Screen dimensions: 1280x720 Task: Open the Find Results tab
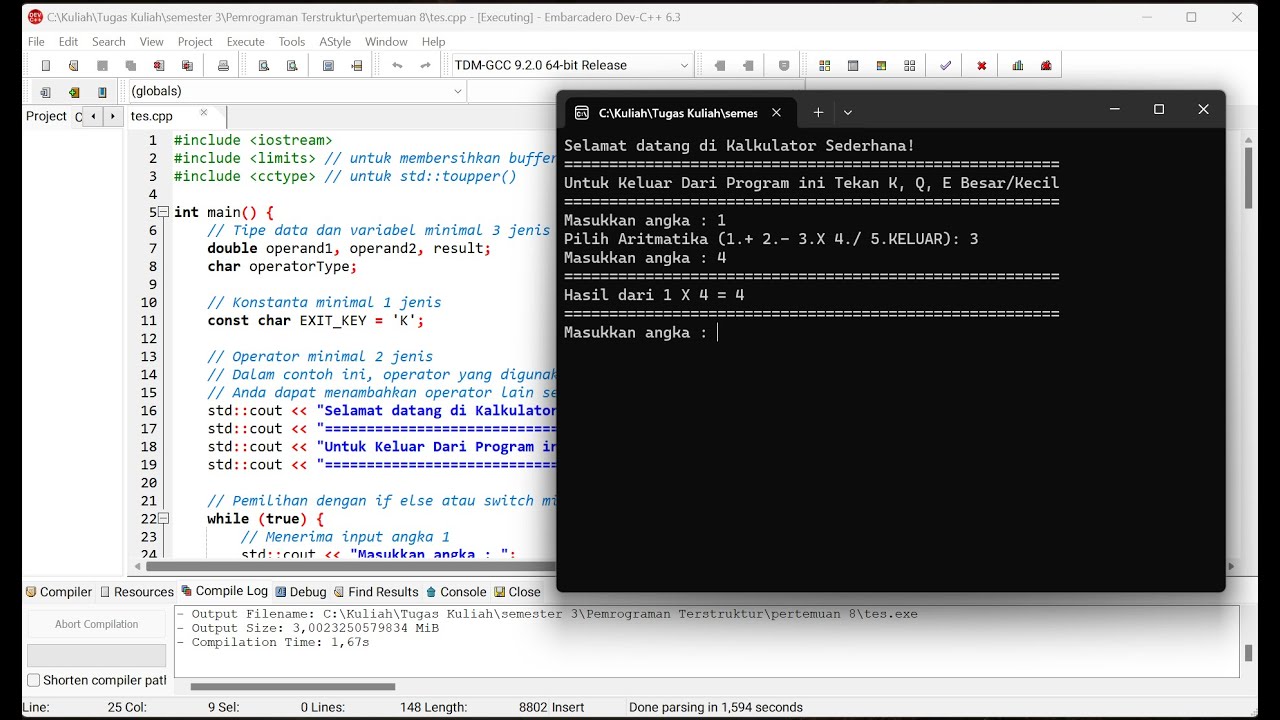[376, 592]
